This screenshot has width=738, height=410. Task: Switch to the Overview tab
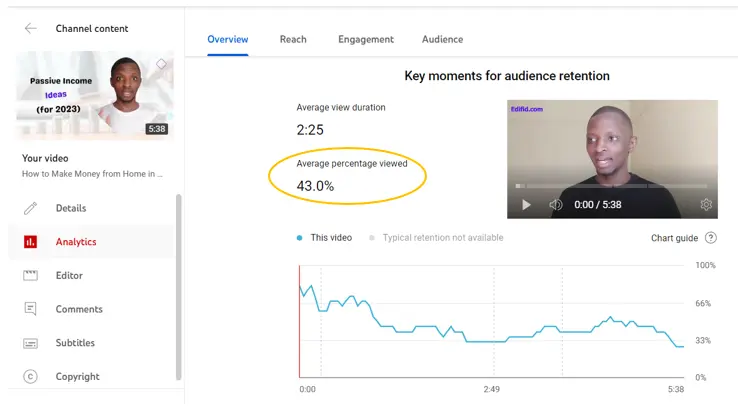point(228,40)
